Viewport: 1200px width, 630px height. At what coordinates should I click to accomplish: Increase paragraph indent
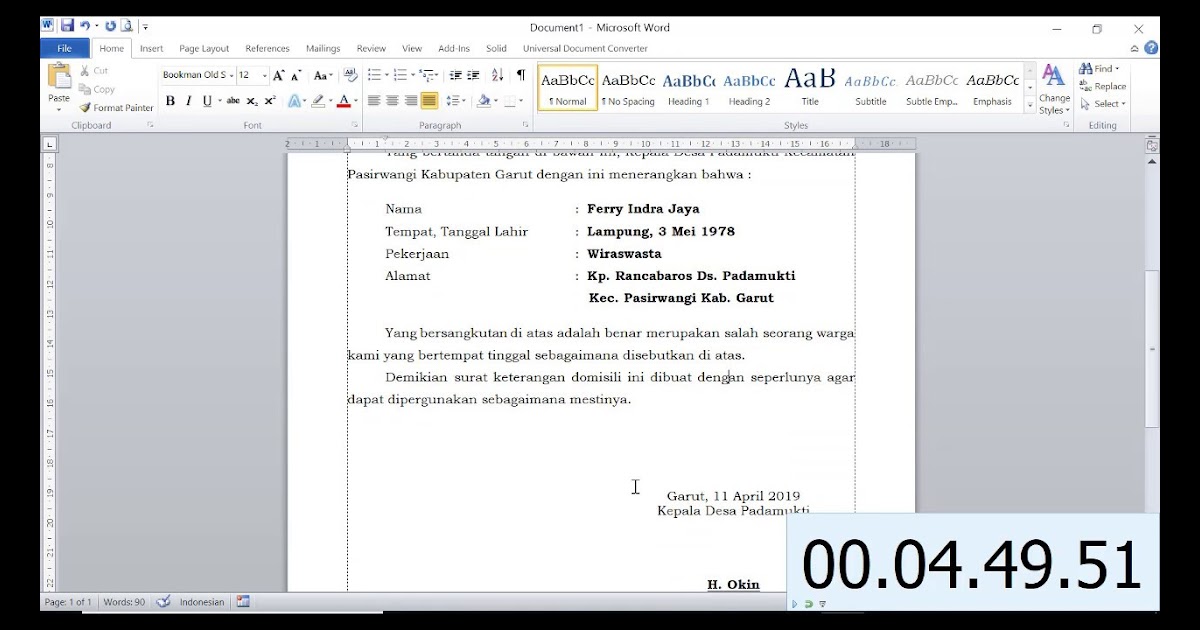pyautogui.click(x=474, y=75)
